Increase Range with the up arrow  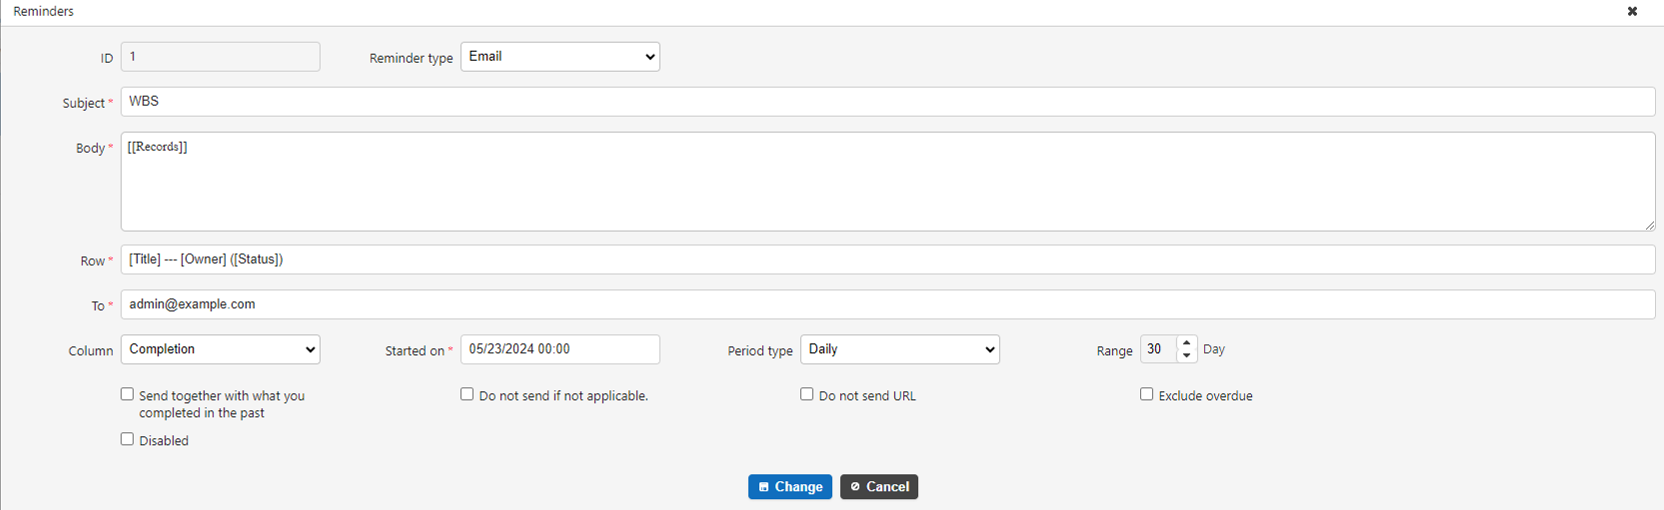tap(1187, 343)
